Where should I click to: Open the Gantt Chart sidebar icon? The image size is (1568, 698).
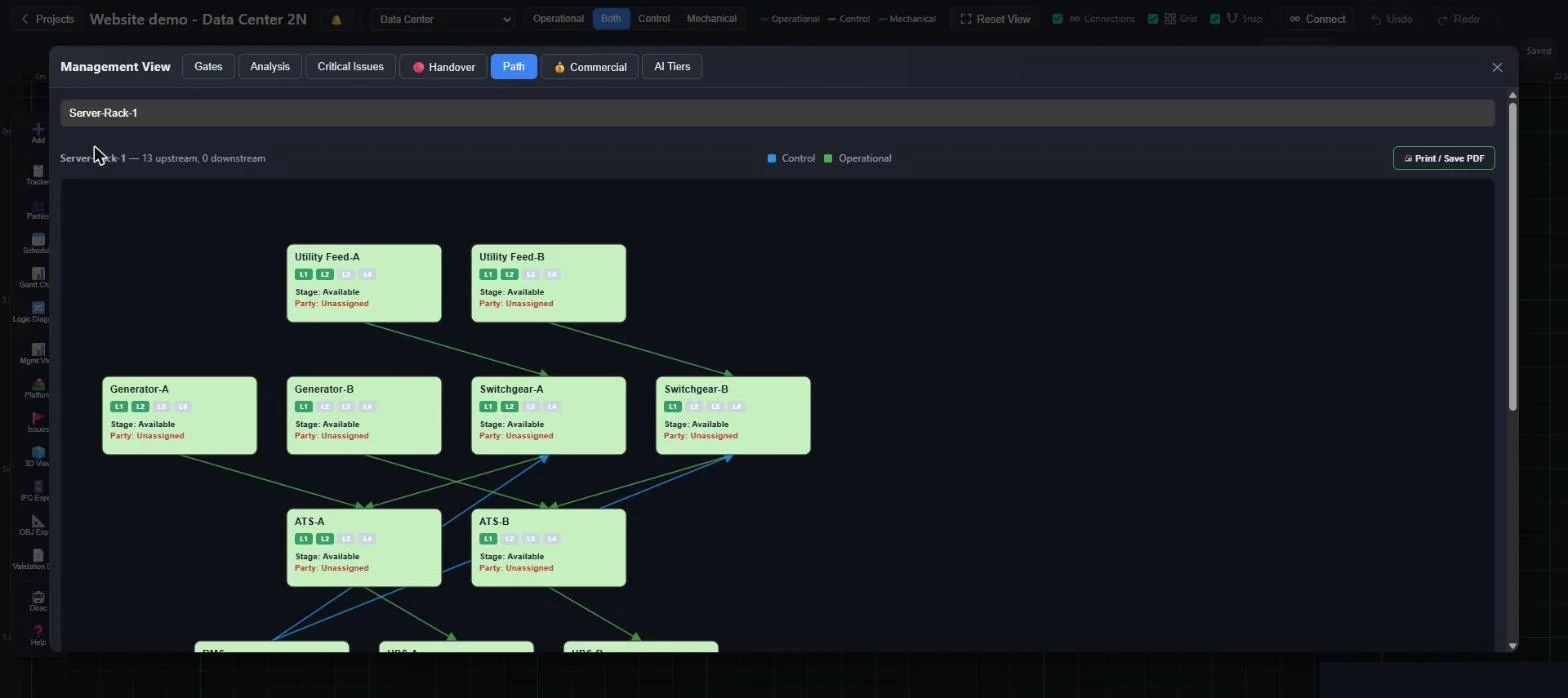tap(38, 278)
